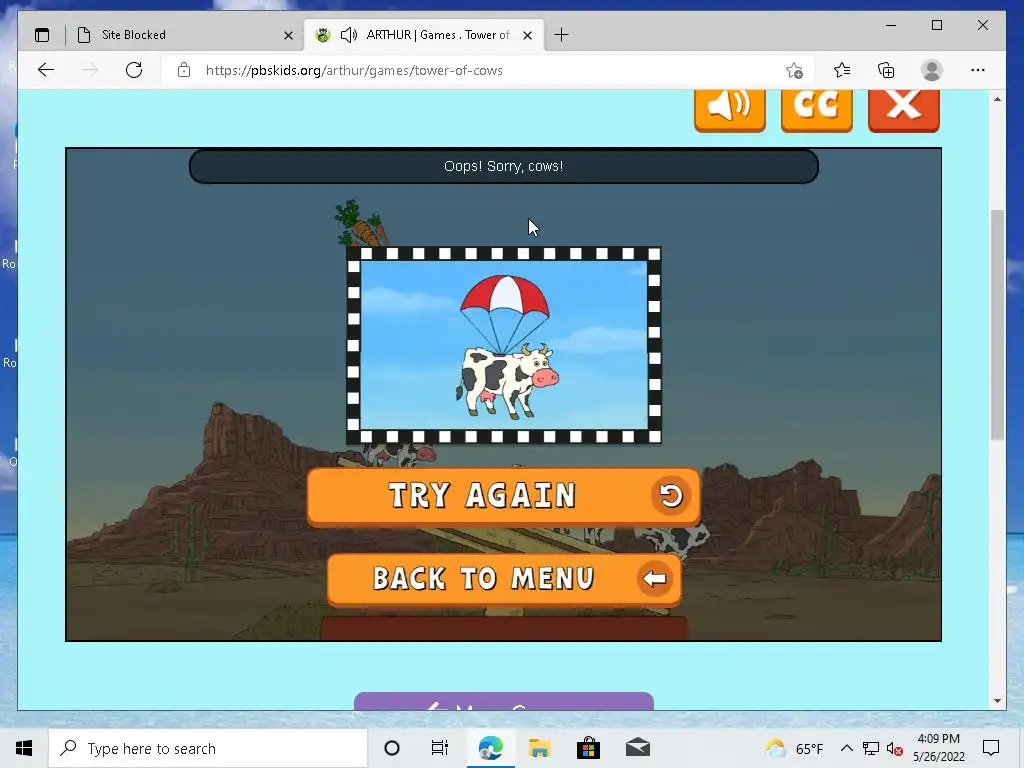This screenshot has height=768, width=1024.
Task: Open the Favorites list icon
Action: [842, 70]
